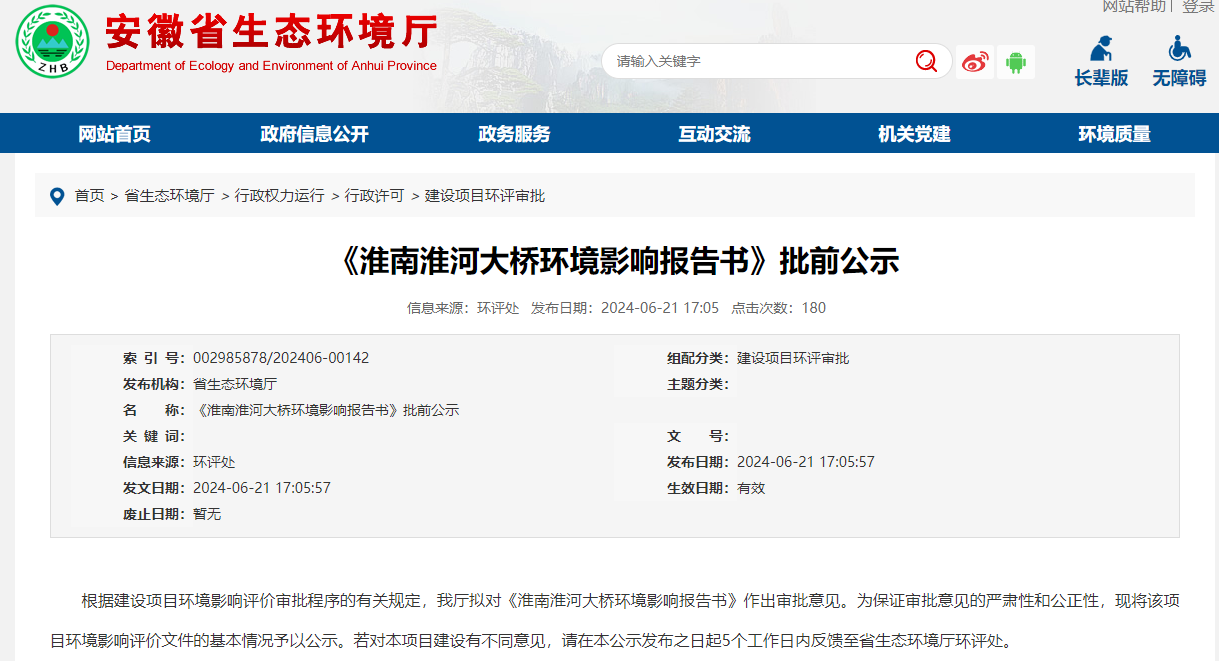Click the red search magnifier icon
The width and height of the screenshot is (1219, 661).
tap(926, 61)
